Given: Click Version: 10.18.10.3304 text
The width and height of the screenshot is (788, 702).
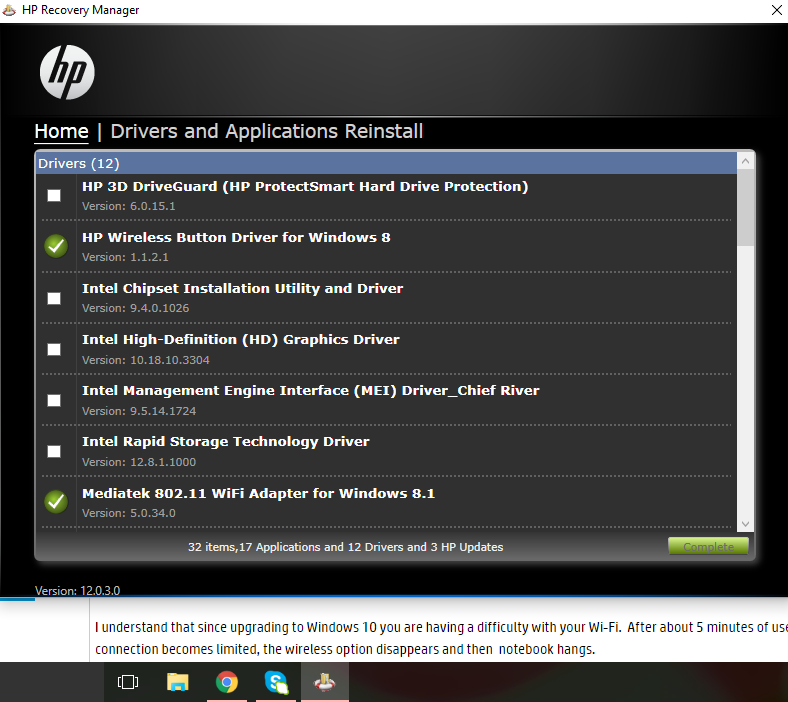Looking at the screenshot, I should 146,360.
